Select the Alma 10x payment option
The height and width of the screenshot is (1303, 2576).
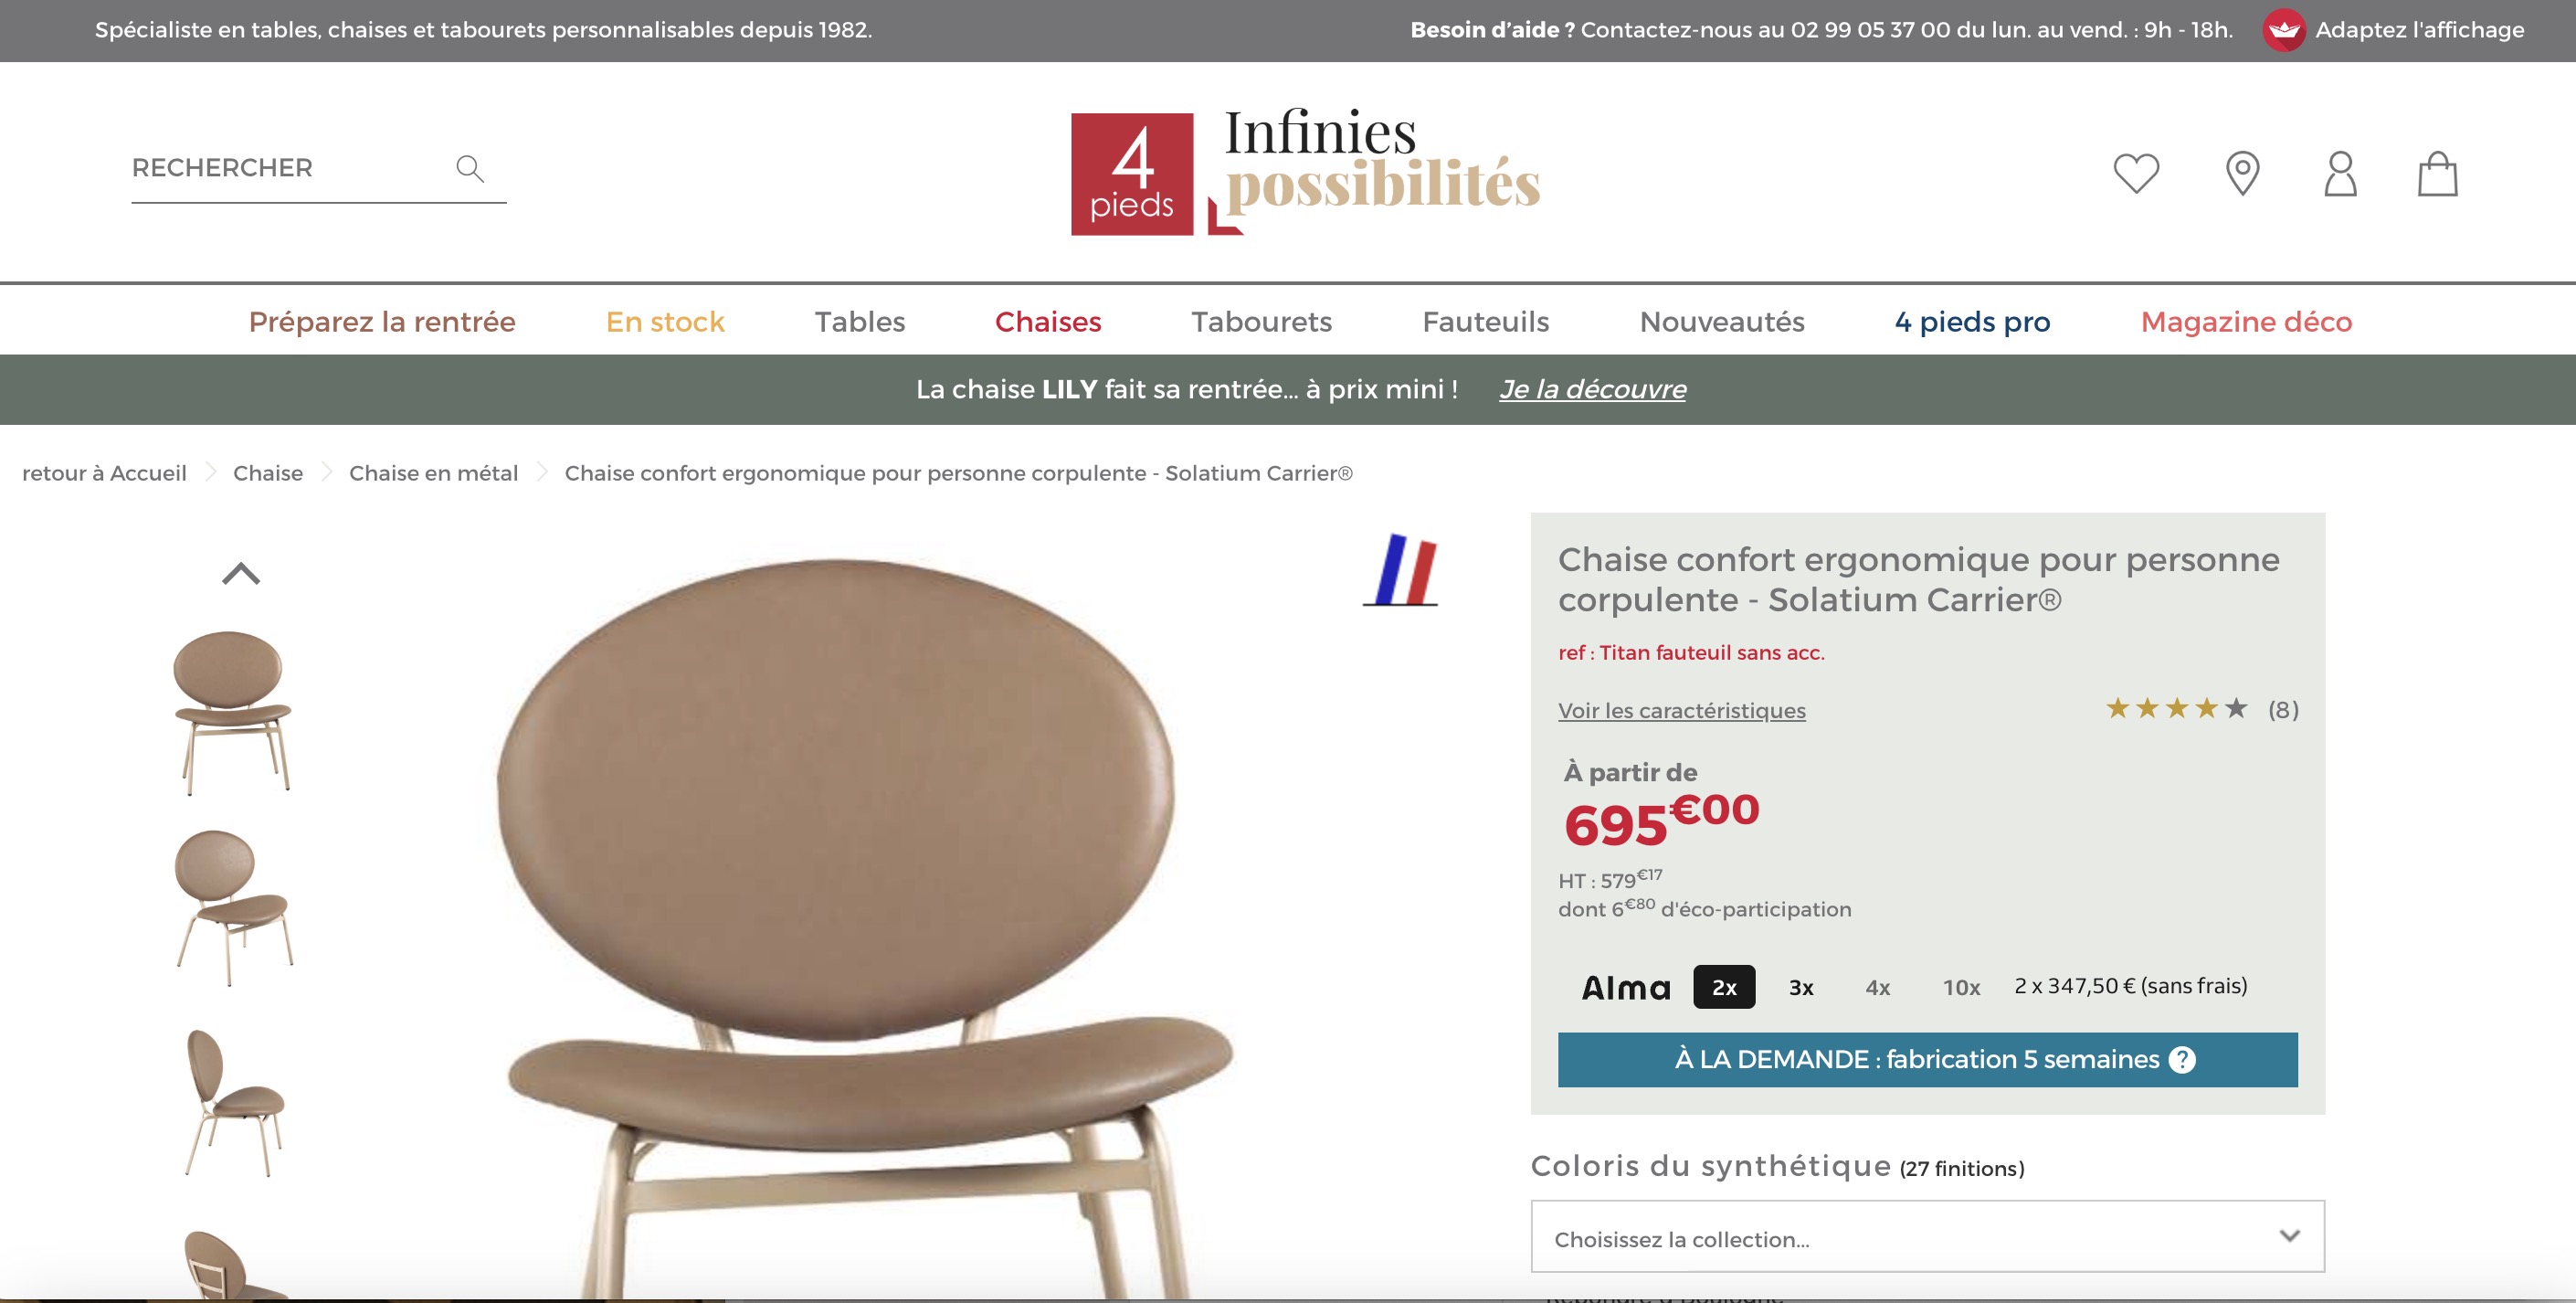[1961, 987]
